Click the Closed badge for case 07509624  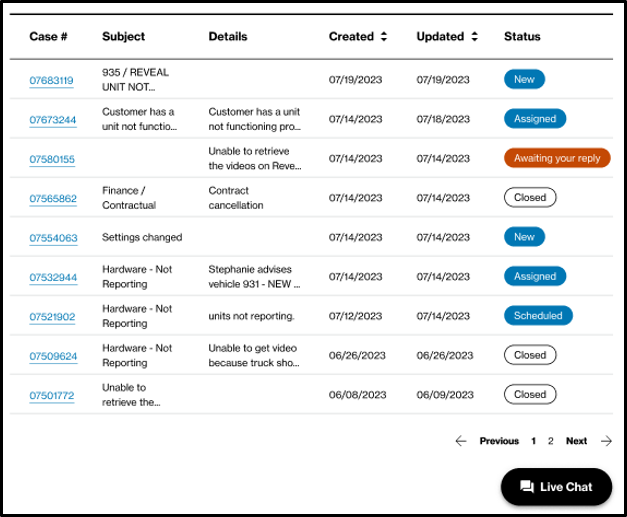click(x=530, y=355)
